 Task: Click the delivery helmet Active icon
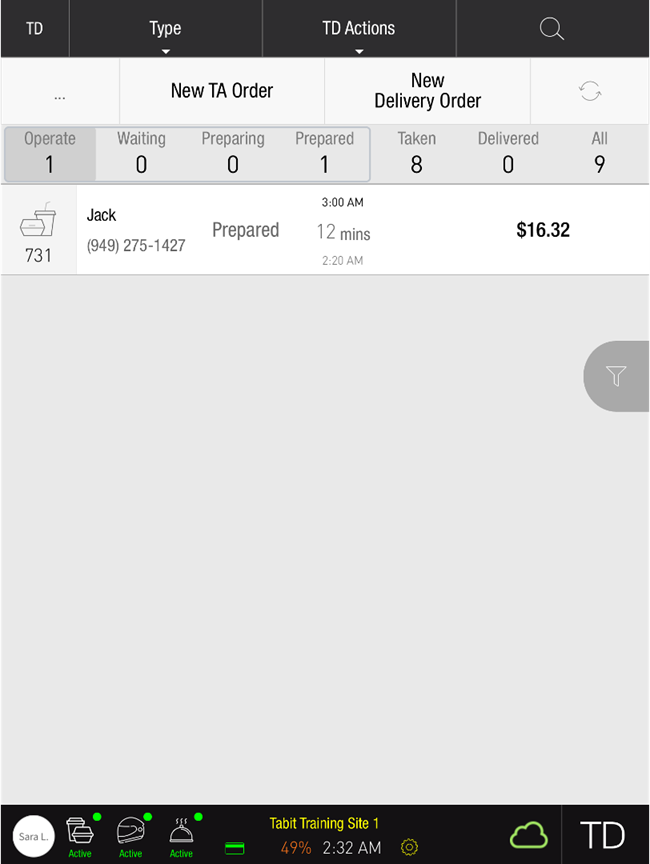pos(131,834)
